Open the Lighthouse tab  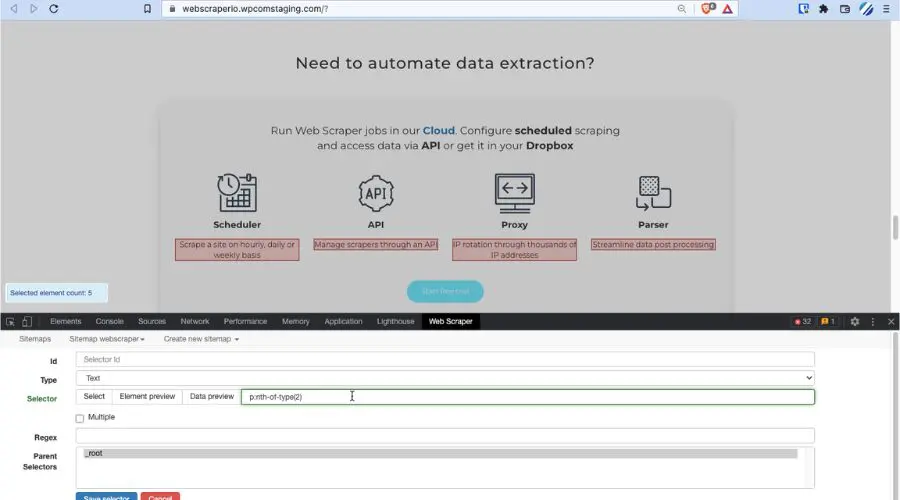[x=395, y=321]
